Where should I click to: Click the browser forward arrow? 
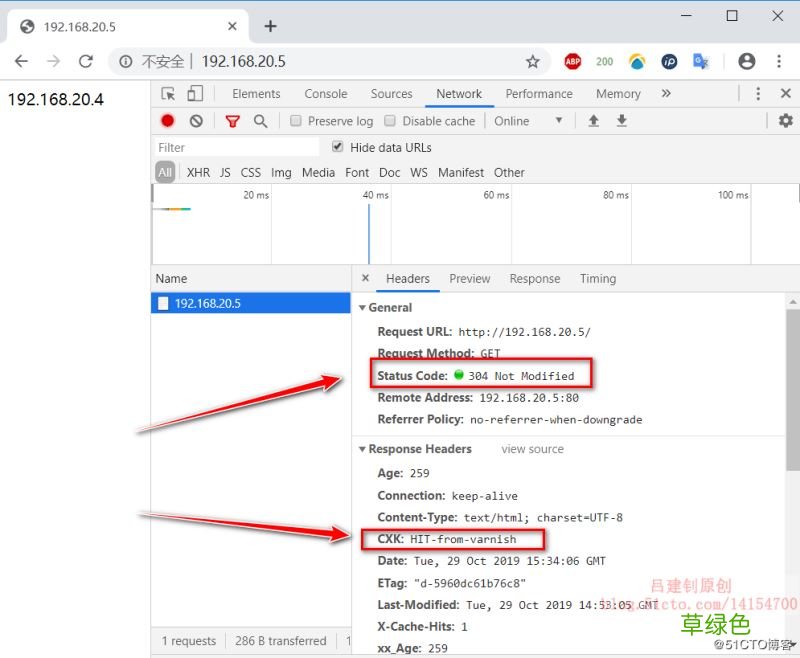point(53,61)
